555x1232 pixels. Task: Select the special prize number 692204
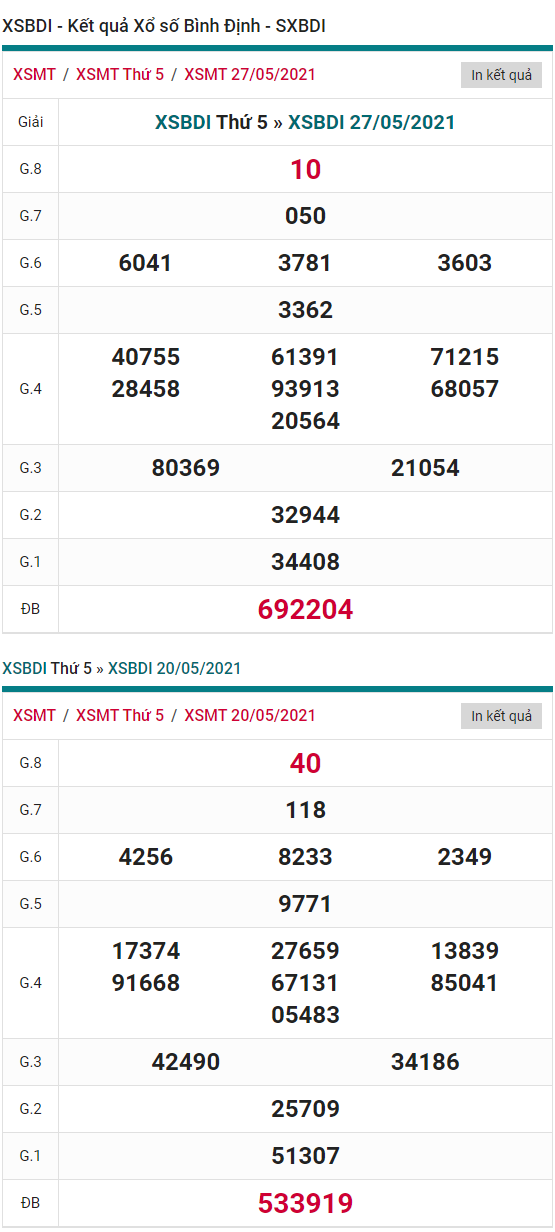click(x=305, y=609)
